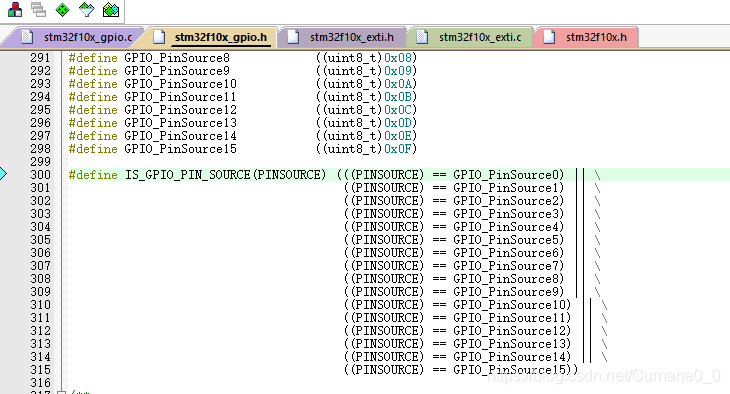Click (PINSOURCE) on line 303

click(387, 214)
